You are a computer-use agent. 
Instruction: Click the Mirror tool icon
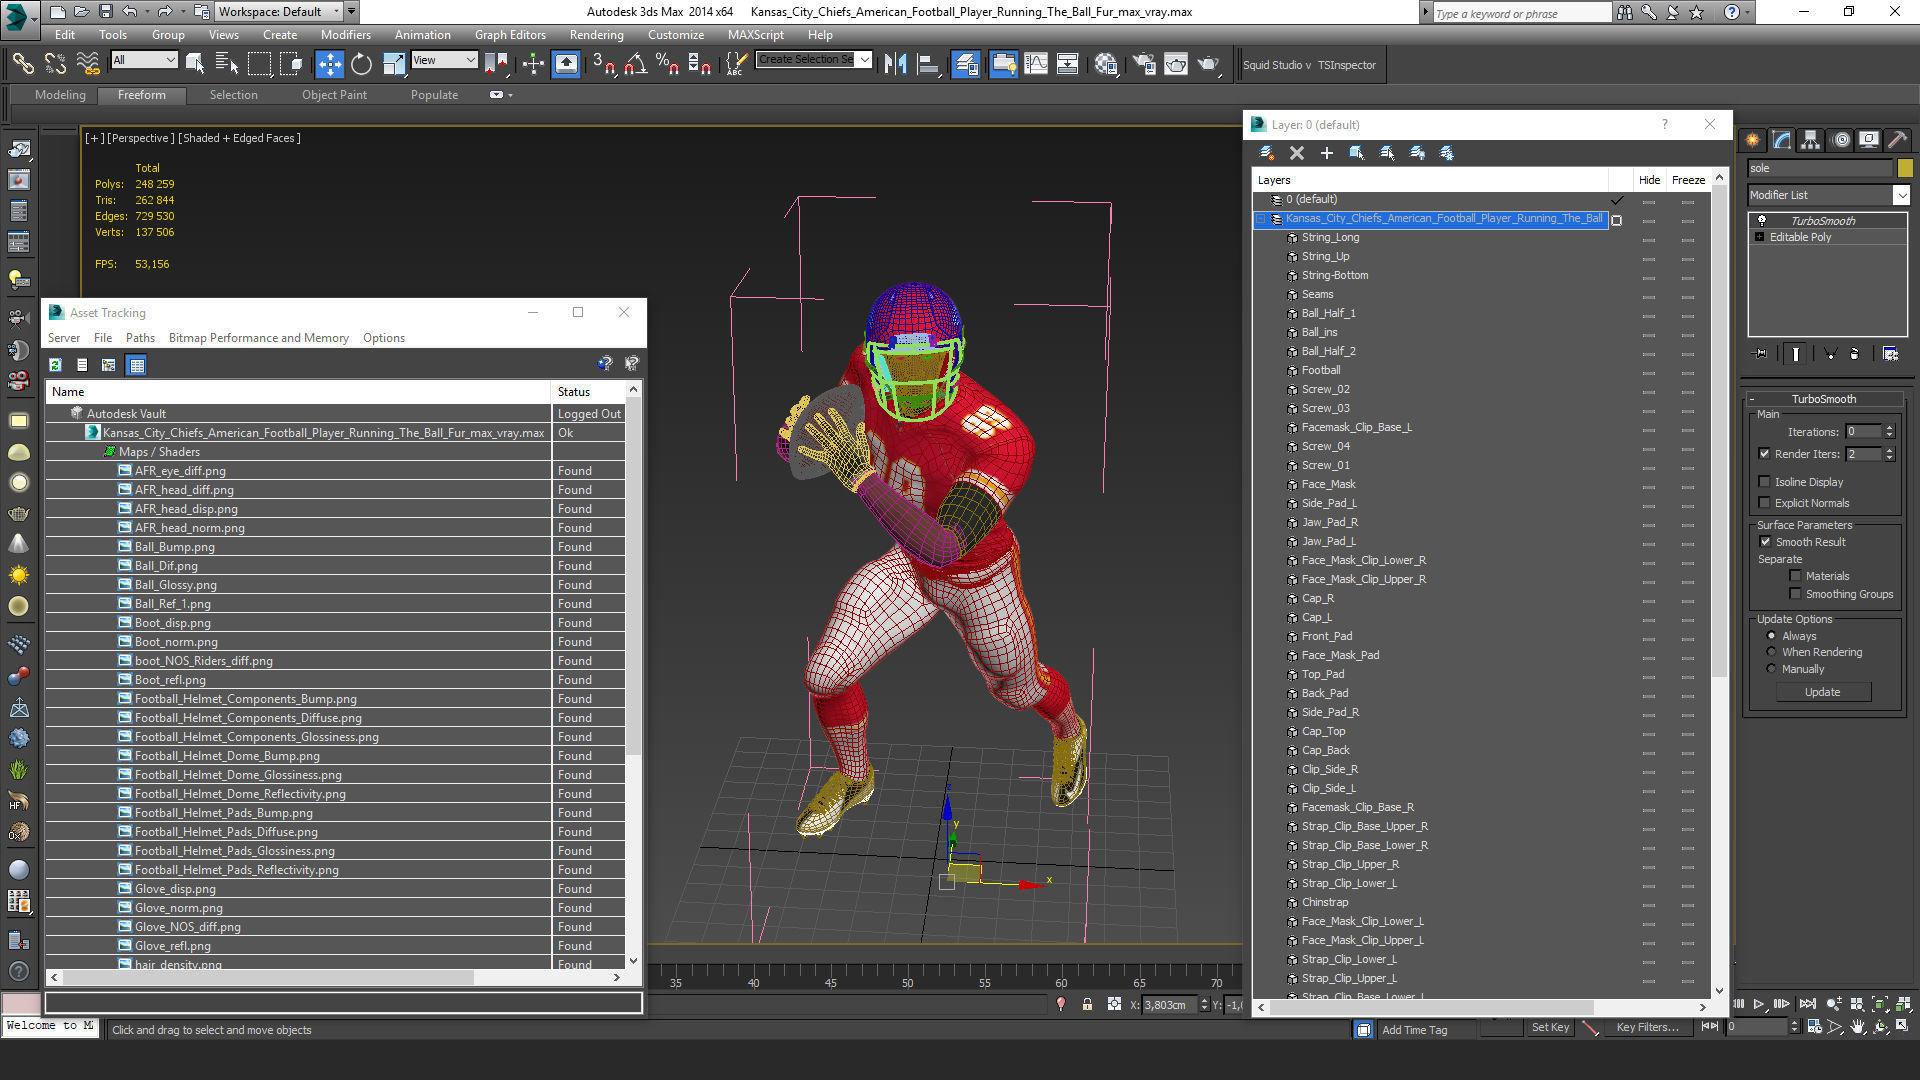(896, 64)
